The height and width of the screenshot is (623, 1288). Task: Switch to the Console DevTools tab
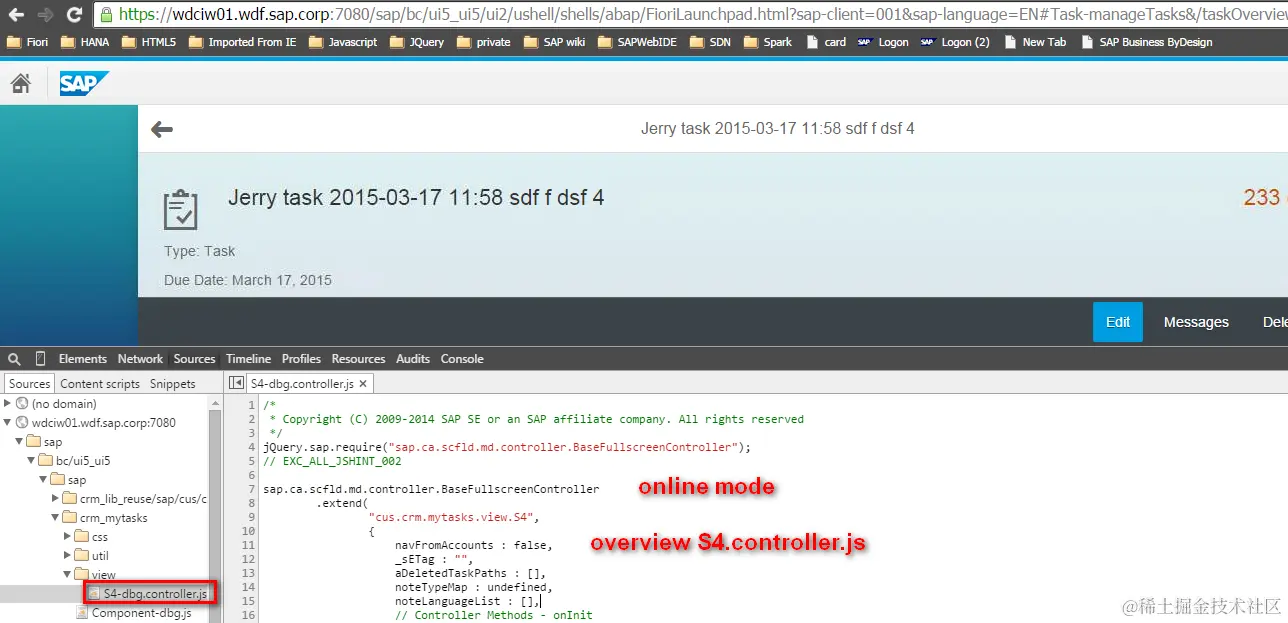point(462,359)
